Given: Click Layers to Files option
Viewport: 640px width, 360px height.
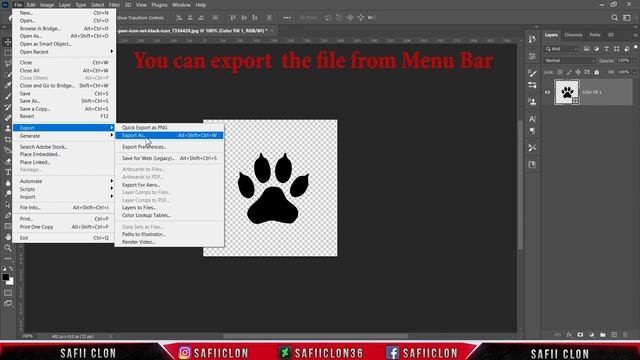Looking at the screenshot, I should click(x=169, y=208).
